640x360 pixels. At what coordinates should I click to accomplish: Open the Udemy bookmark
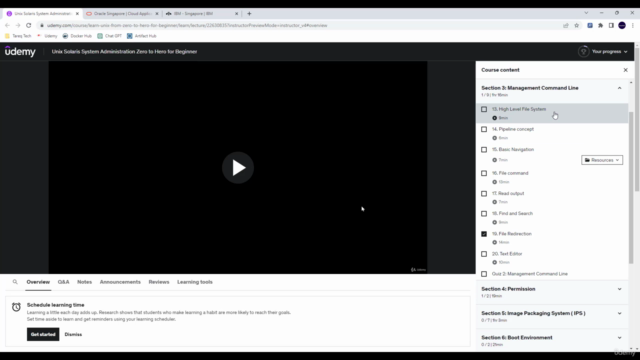[47, 36]
